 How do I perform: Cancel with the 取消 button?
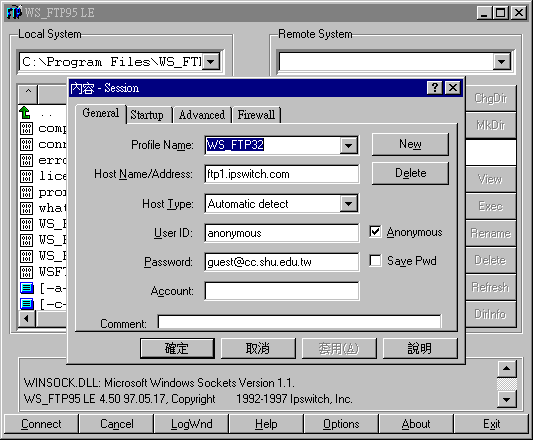pos(258,348)
